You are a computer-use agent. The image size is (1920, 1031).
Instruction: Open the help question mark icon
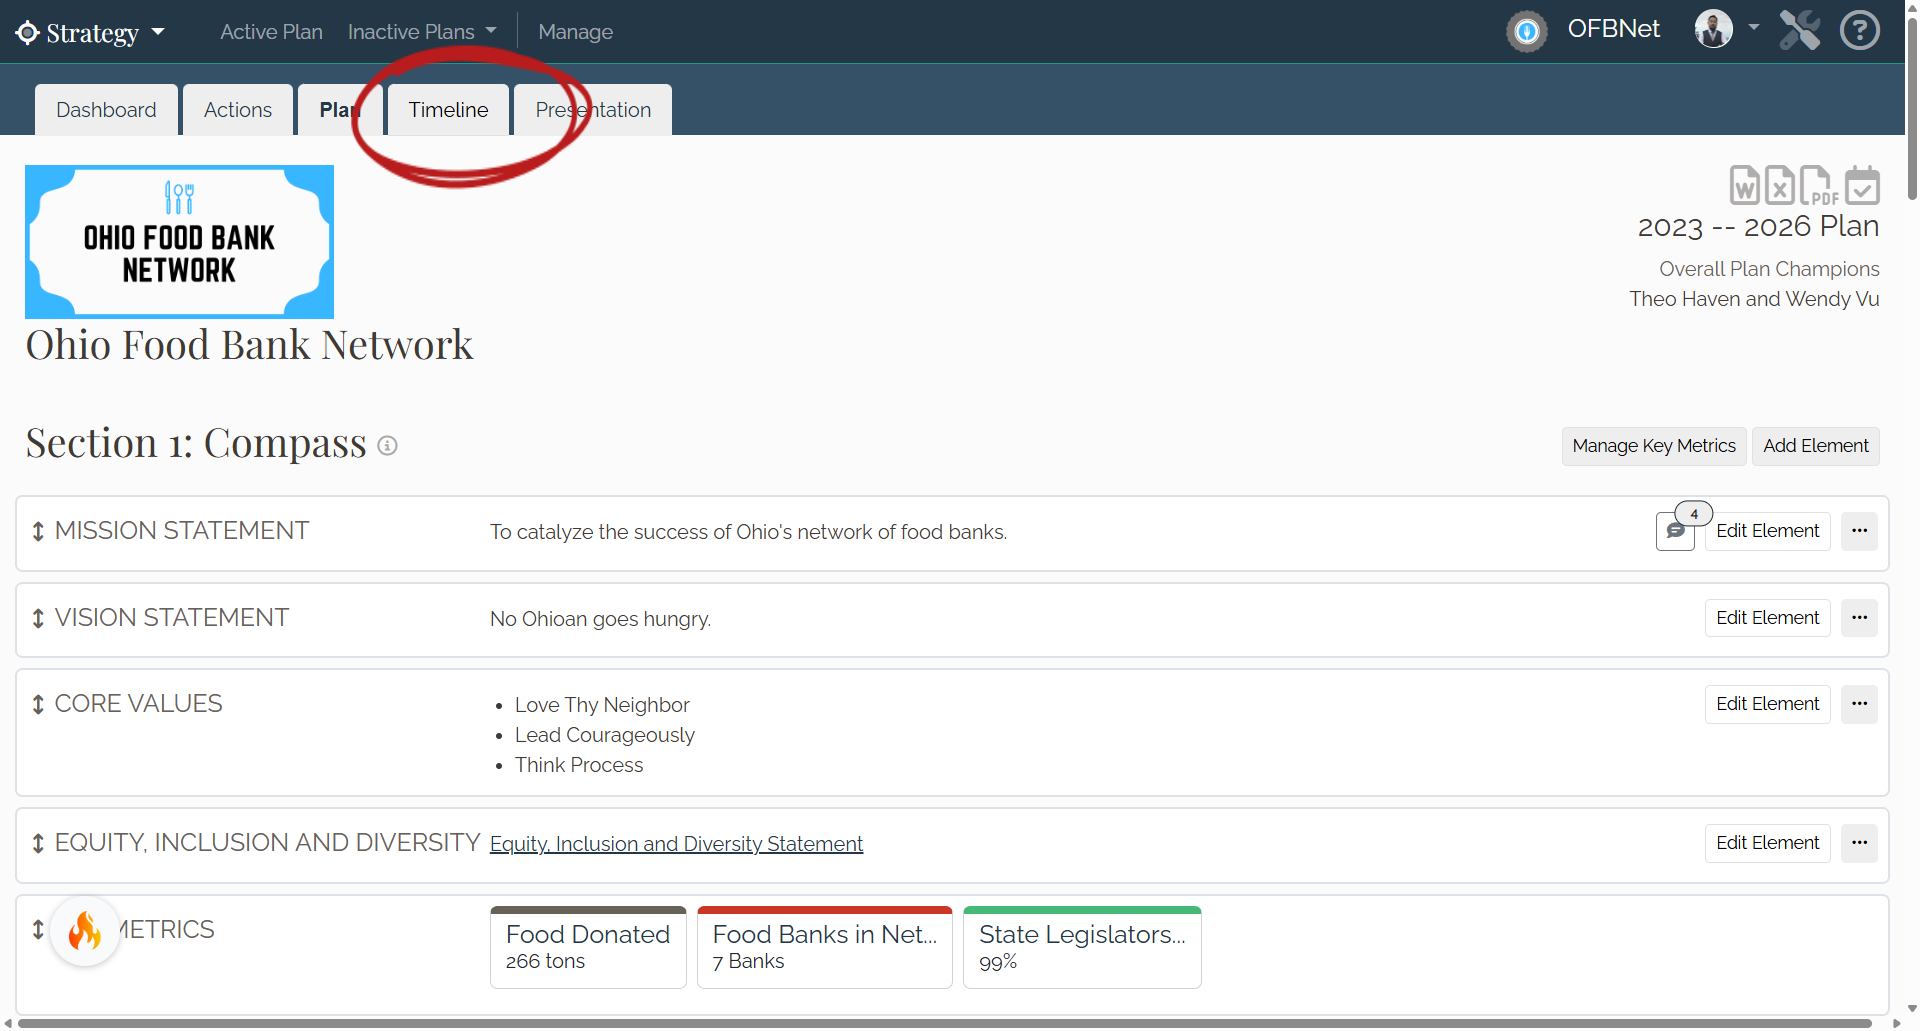(1860, 30)
